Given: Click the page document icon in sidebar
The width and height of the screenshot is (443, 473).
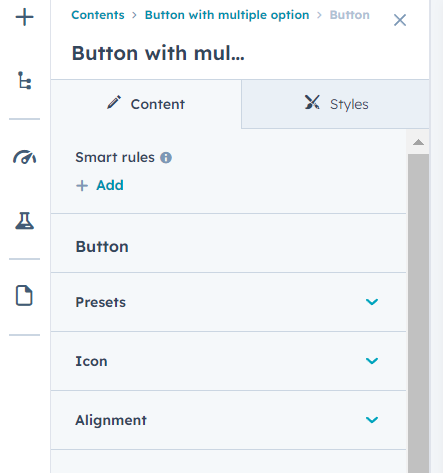Looking at the screenshot, I should point(24,295).
